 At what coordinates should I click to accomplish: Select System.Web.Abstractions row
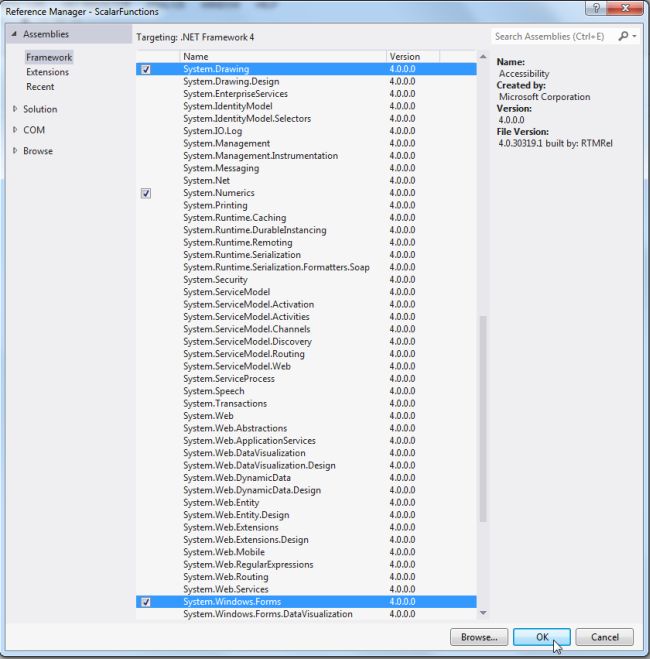[x=306, y=428]
